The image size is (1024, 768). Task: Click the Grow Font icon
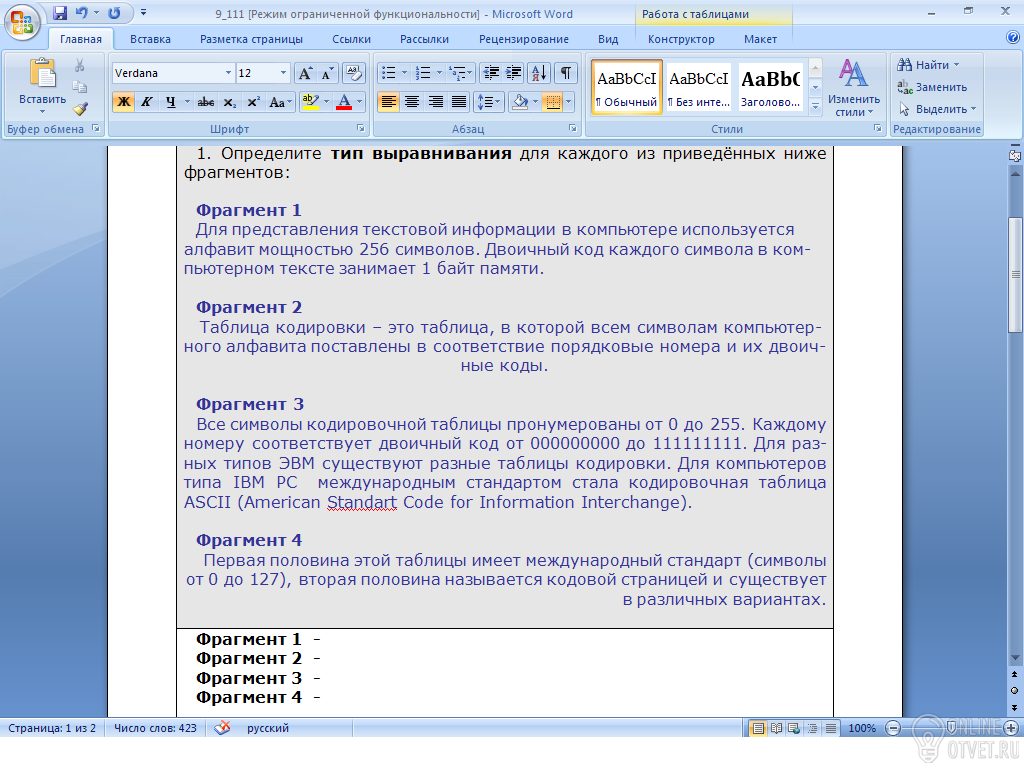click(306, 73)
